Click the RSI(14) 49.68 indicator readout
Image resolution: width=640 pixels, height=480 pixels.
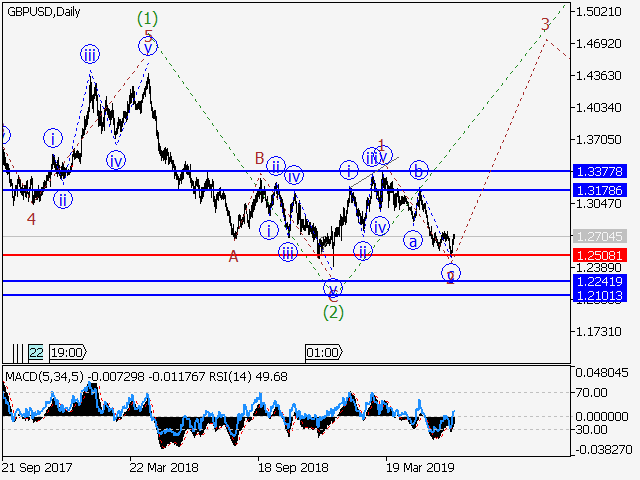[x=248, y=376]
